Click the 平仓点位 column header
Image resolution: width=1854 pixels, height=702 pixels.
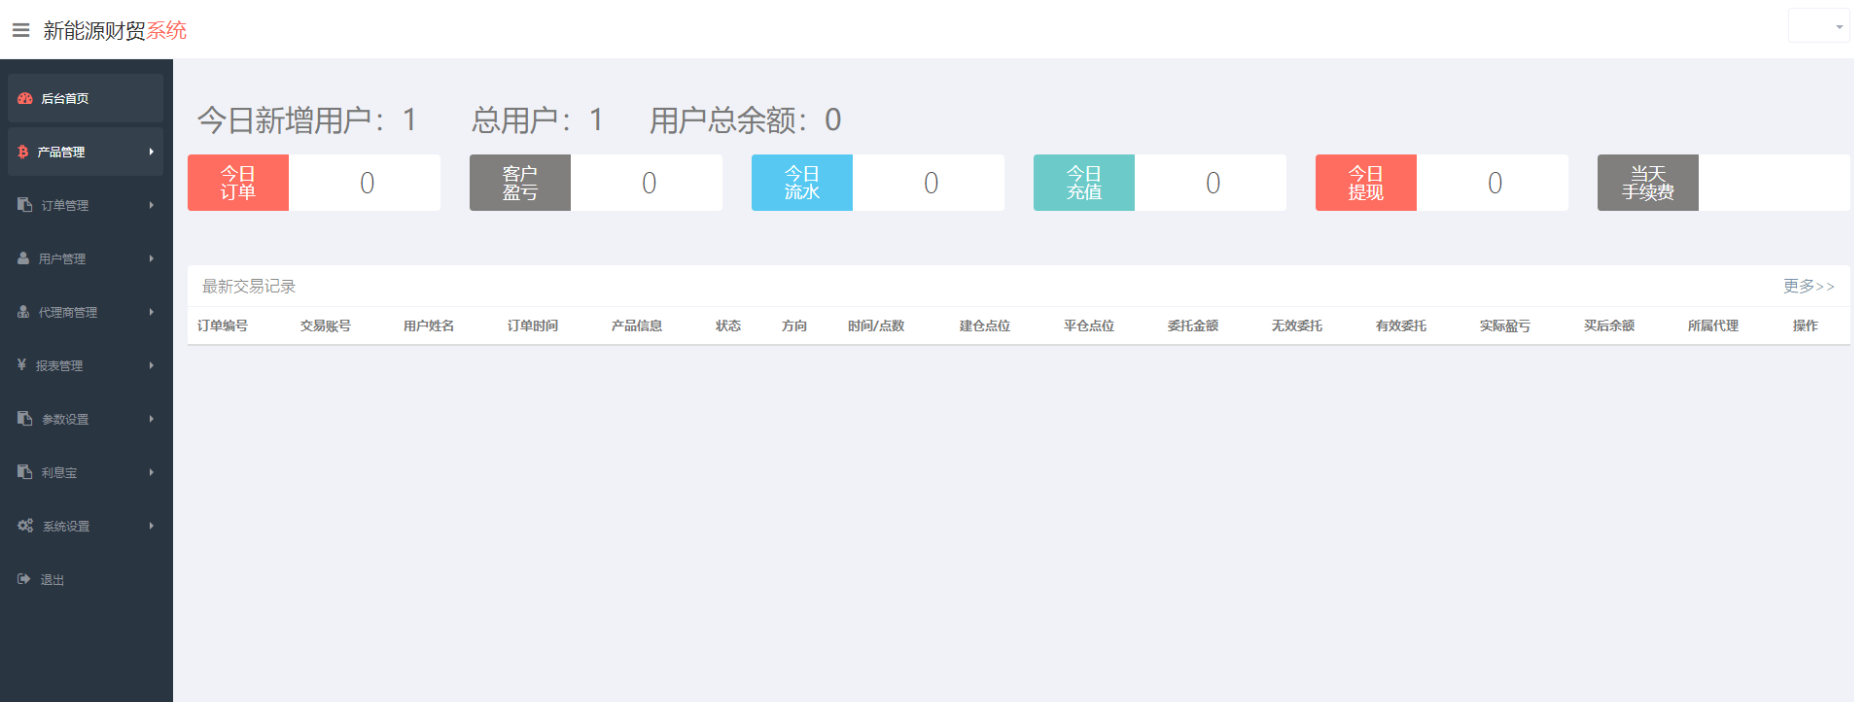click(1089, 326)
